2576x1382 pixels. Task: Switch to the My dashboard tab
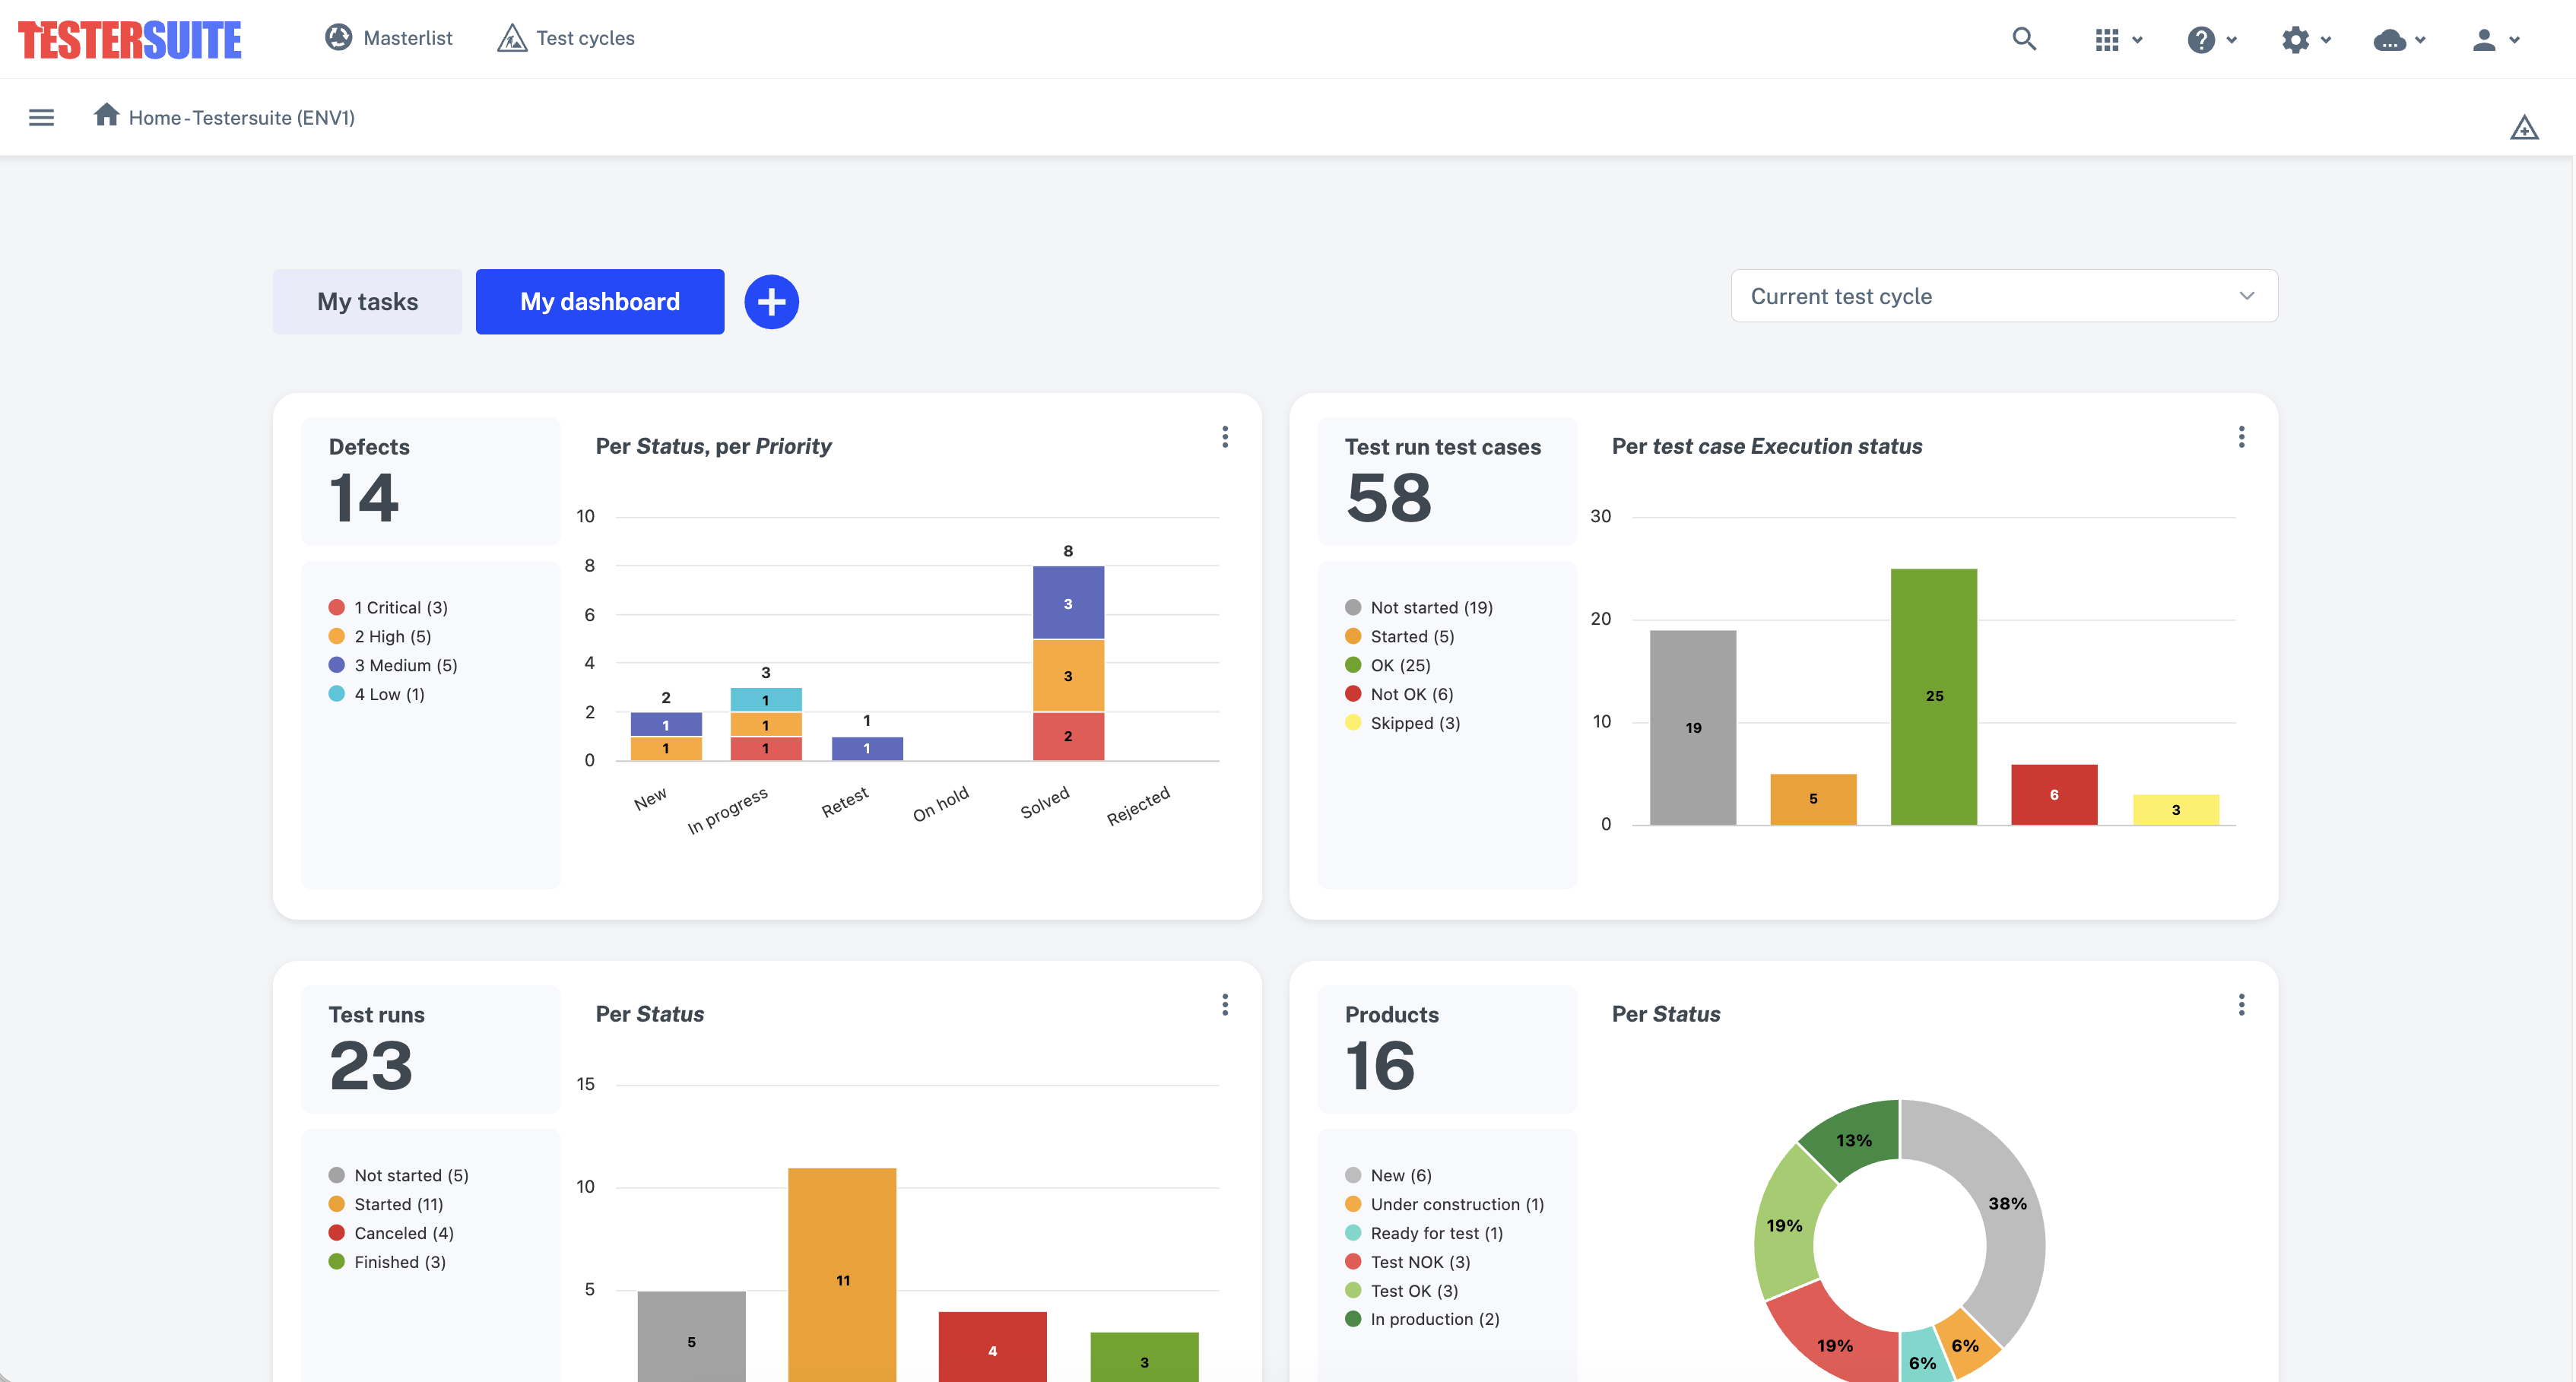pos(600,302)
